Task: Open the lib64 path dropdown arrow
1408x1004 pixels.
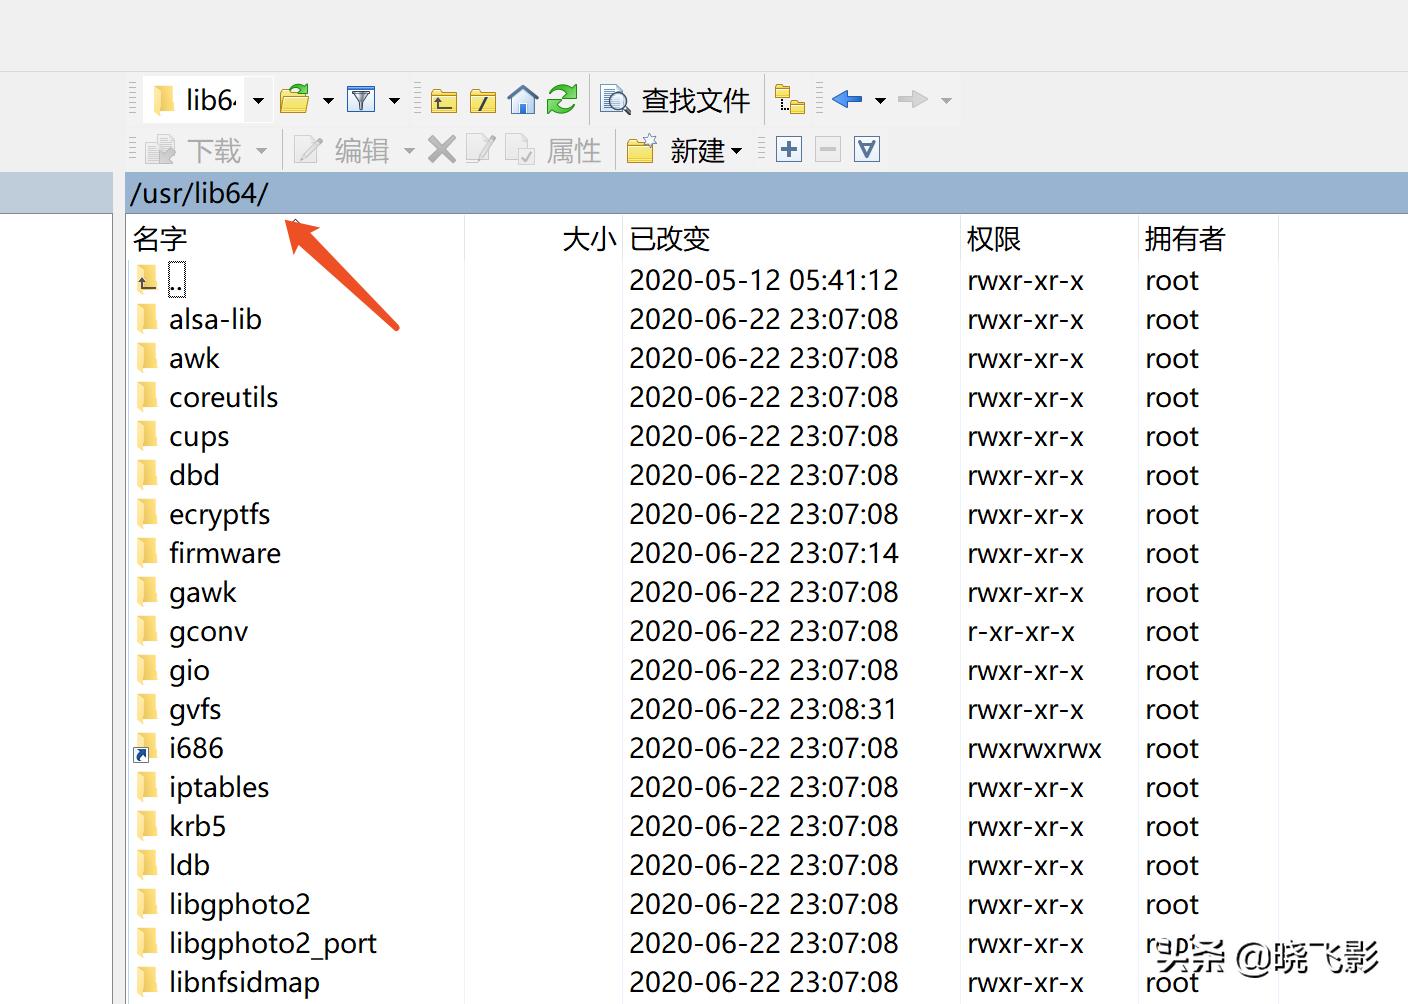Action: (x=258, y=99)
